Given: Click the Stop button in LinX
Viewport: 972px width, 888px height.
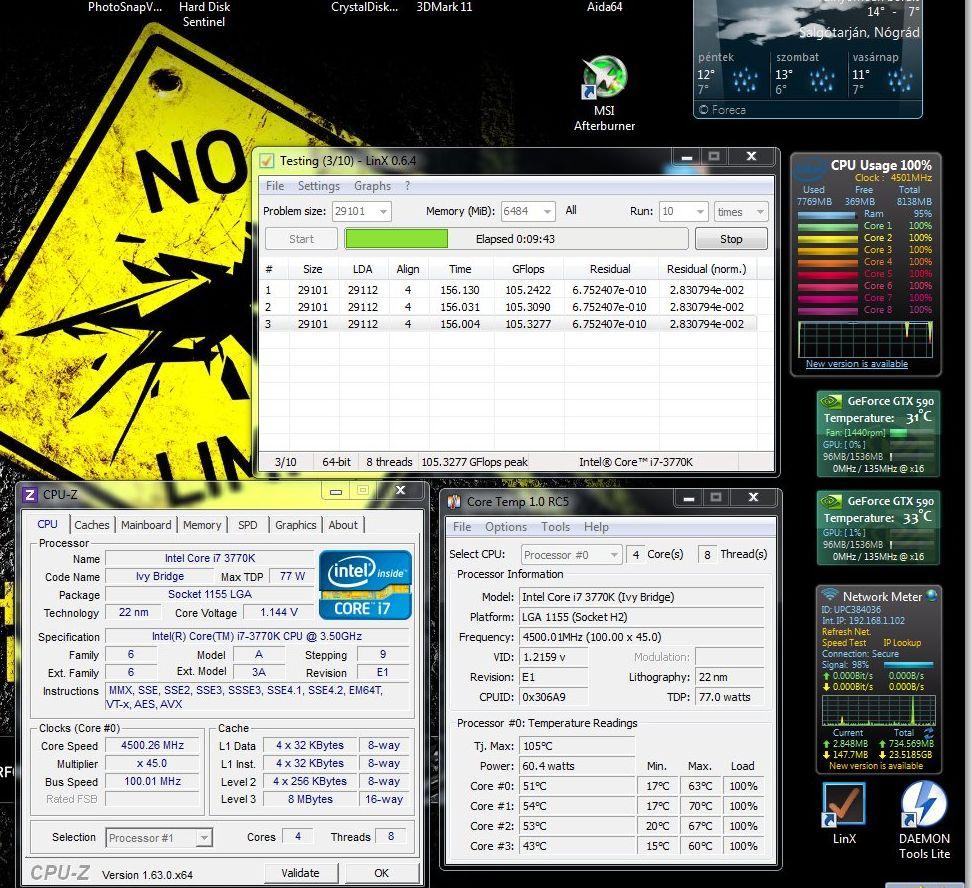Looking at the screenshot, I should (731, 239).
